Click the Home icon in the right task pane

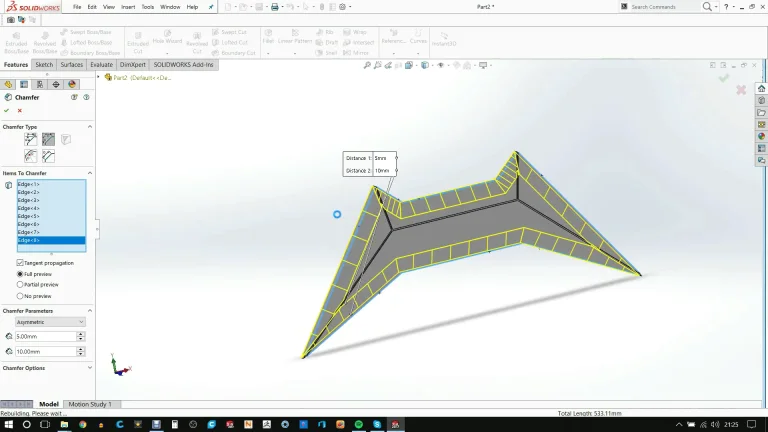761,88
